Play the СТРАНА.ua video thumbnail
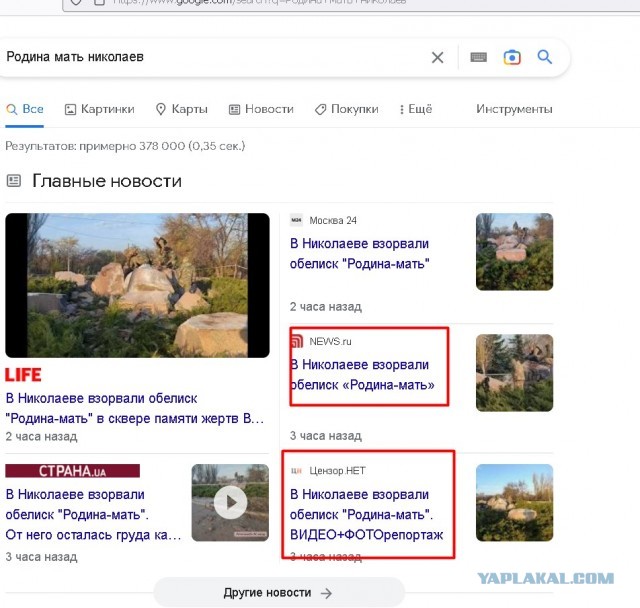The width and height of the screenshot is (640, 608). coord(230,502)
